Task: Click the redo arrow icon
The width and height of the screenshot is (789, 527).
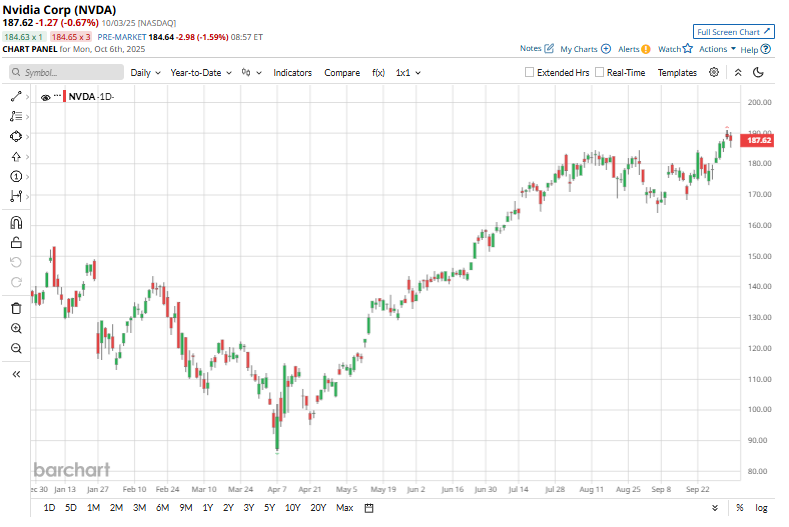Action: (16, 282)
